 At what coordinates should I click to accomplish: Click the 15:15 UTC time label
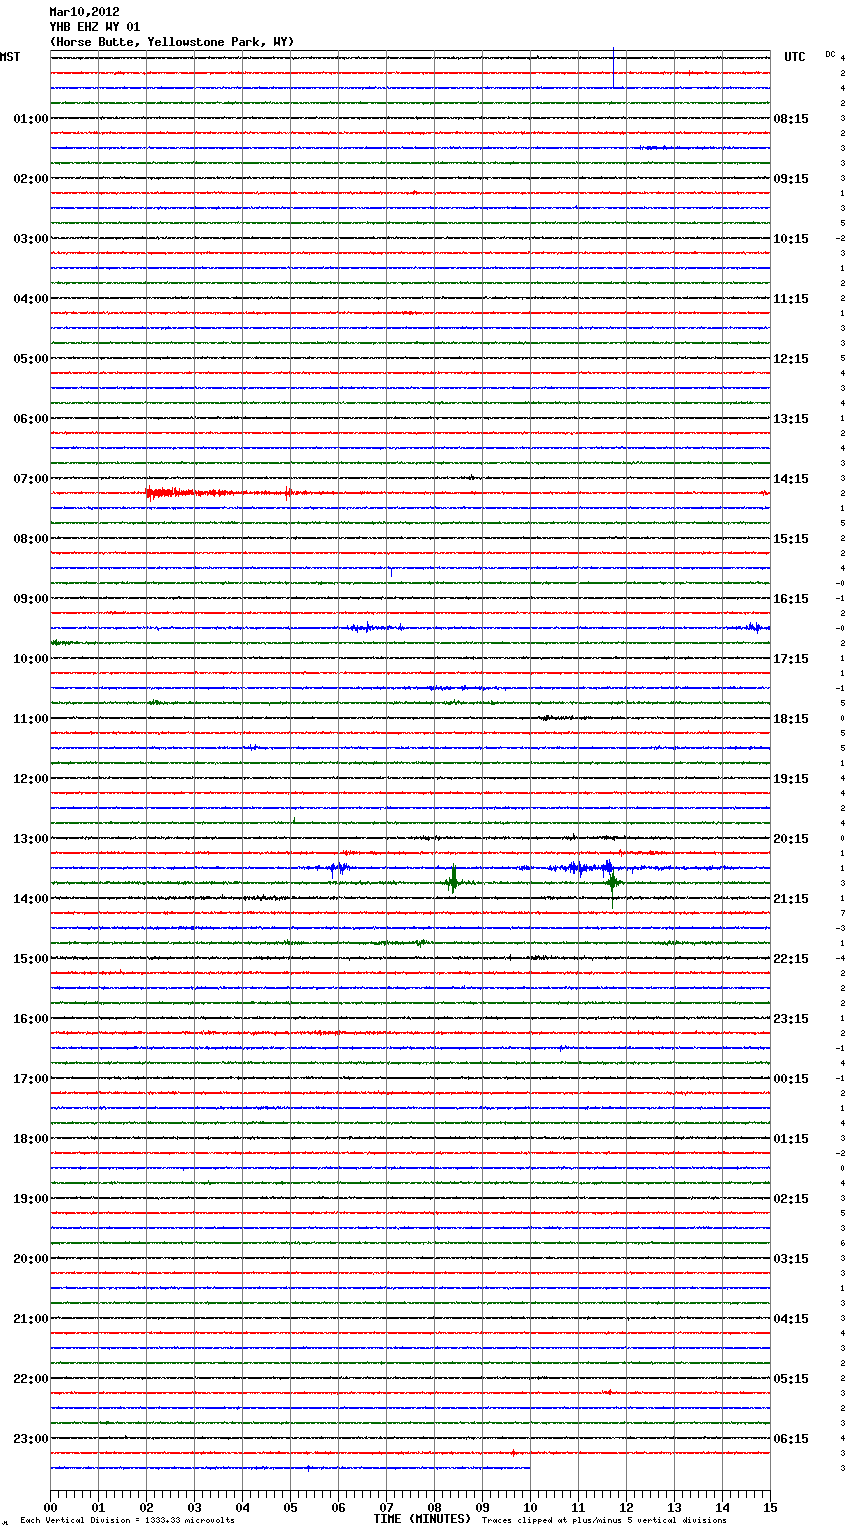tap(791, 539)
